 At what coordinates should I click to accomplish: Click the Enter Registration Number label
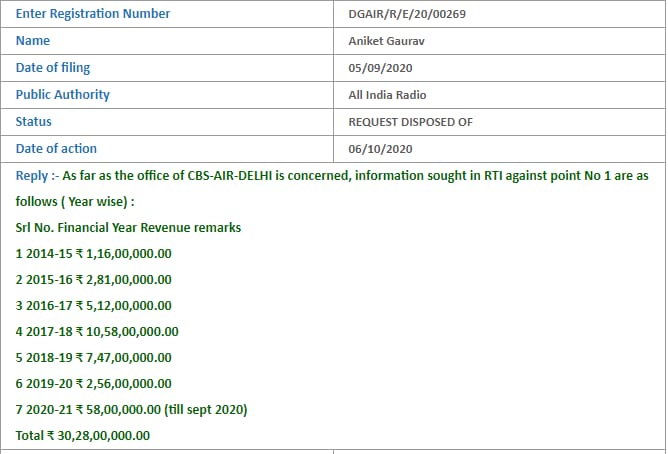pos(93,14)
